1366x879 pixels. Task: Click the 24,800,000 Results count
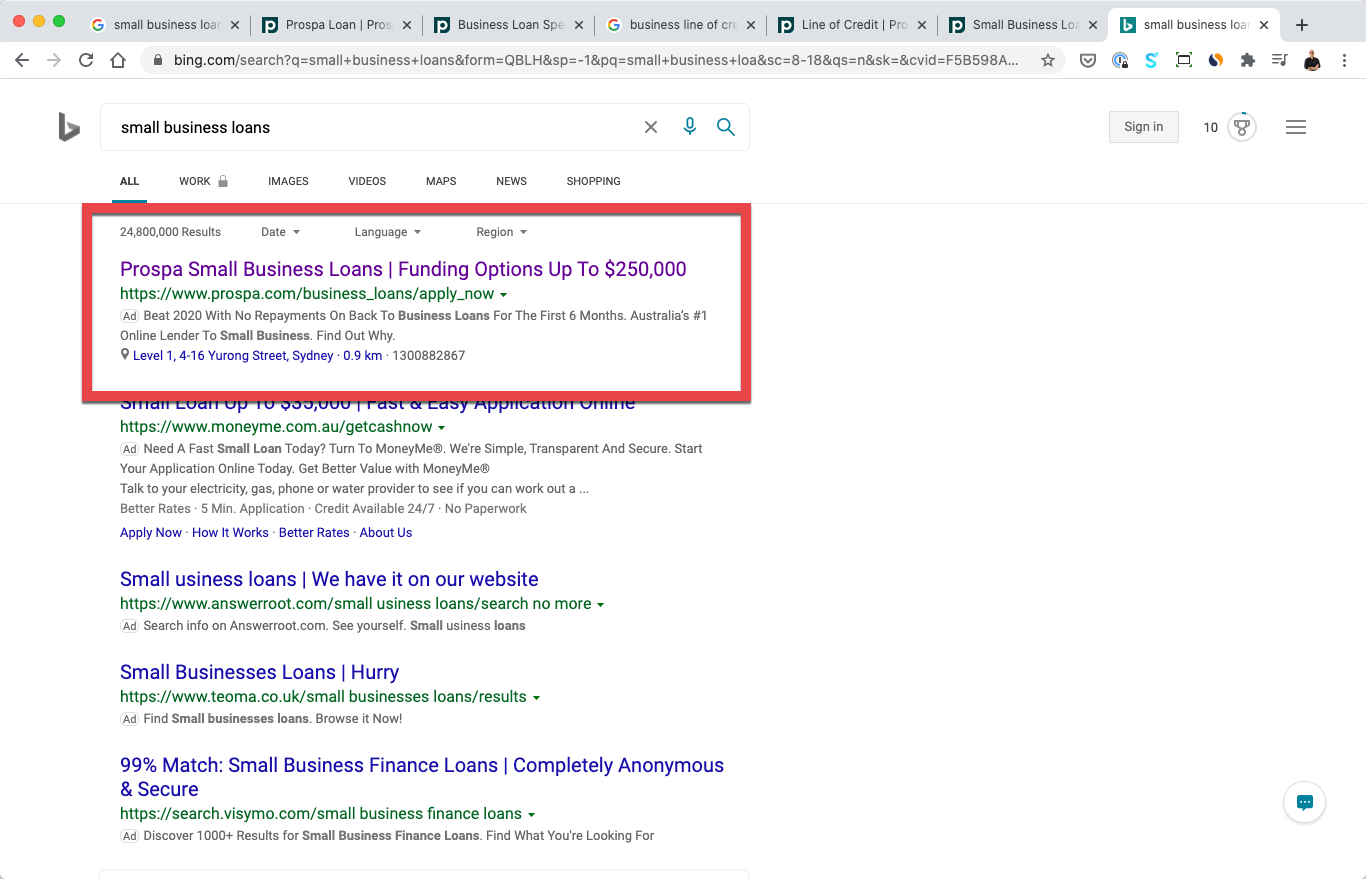(x=170, y=232)
